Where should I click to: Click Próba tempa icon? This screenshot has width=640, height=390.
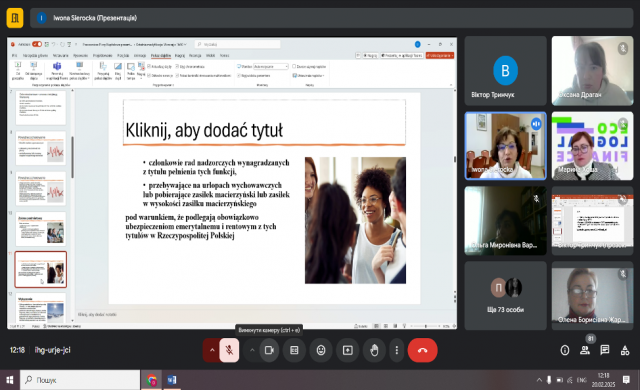click(131, 71)
